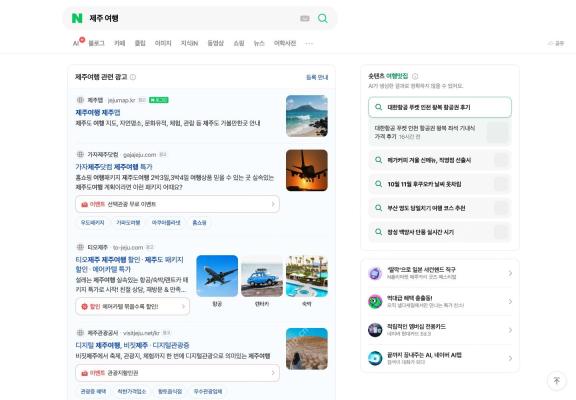The height and width of the screenshot is (400, 576).
Task: Switch to the 쇼핑 tab
Action: tap(239, 43)
